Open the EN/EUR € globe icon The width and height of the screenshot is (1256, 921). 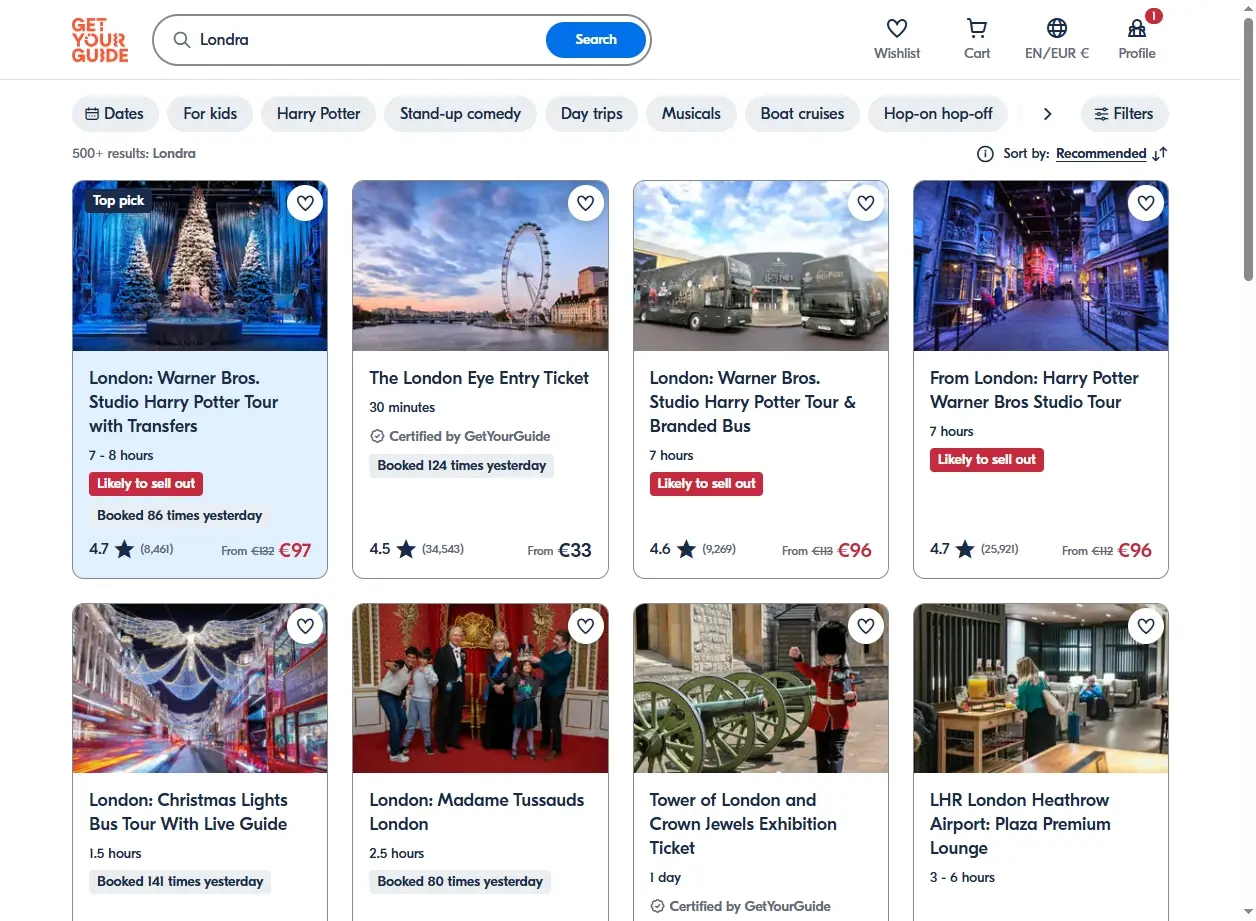(1057, 28)
